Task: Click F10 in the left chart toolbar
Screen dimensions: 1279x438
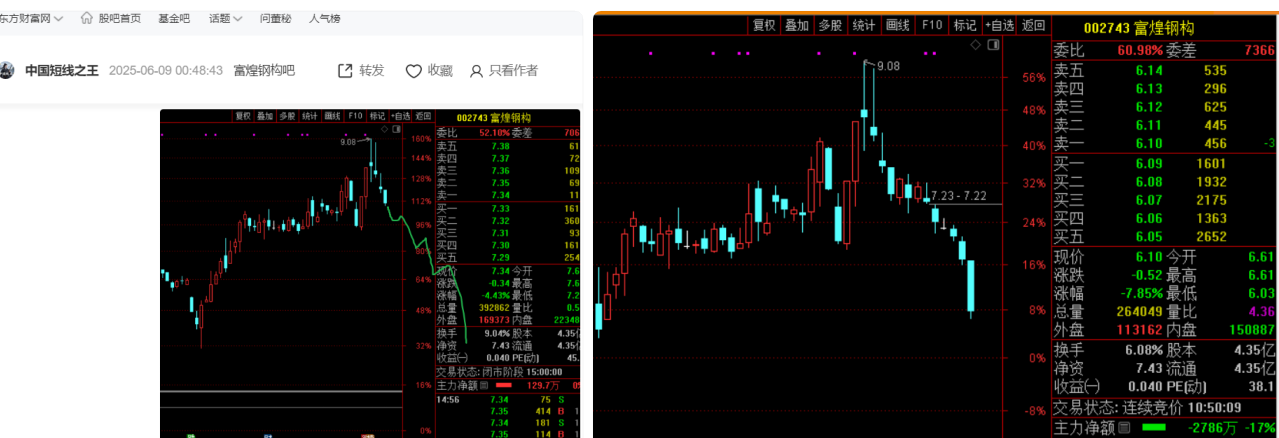Action: click(355, 116)
